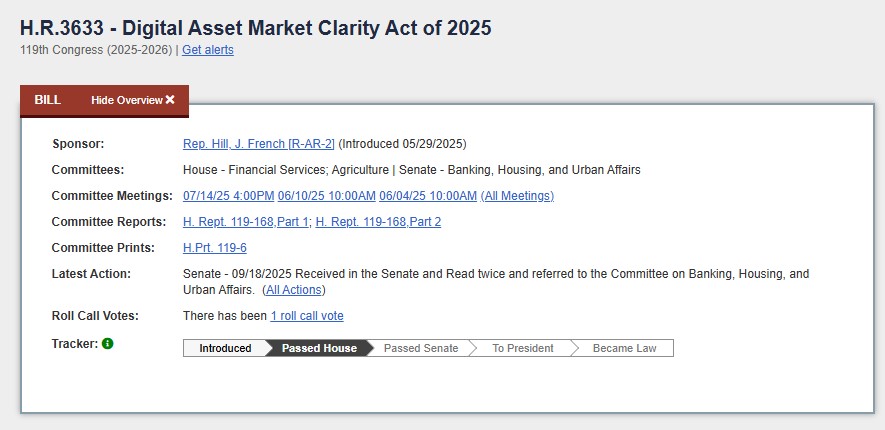Click the Passed Senate tracker stage
This screenshot has width=885, height=430.
[421, 348]
